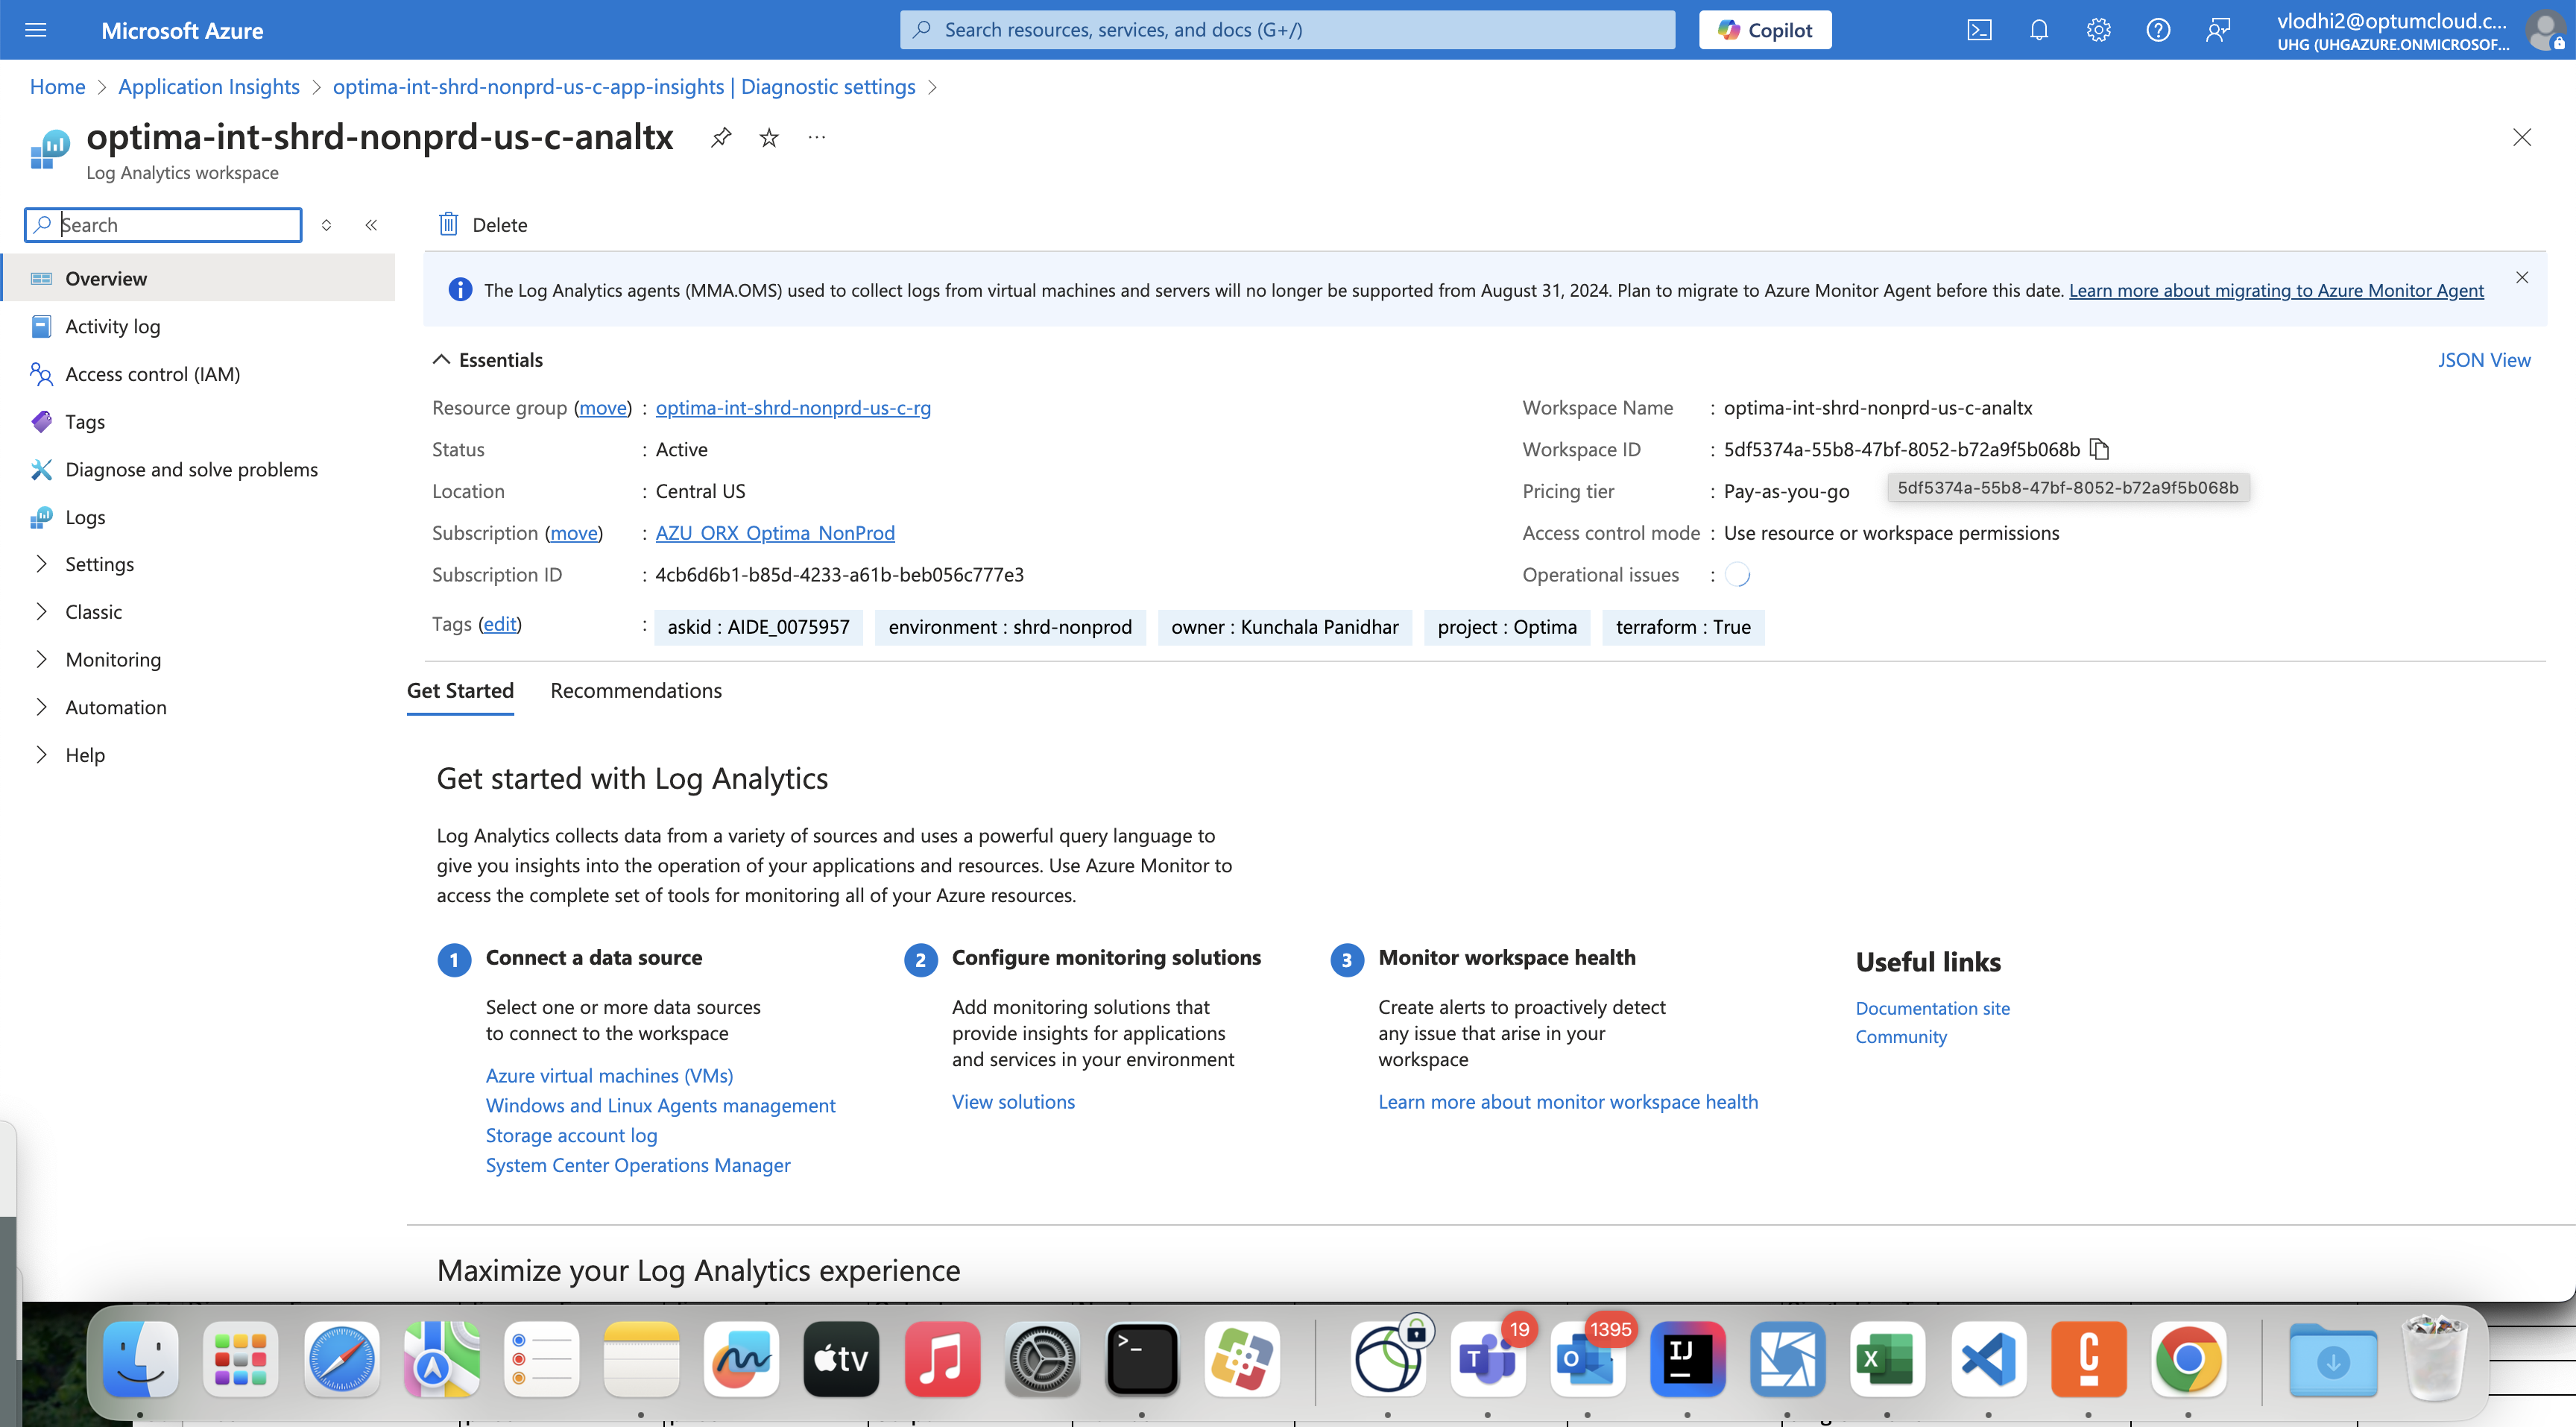
Task: Open Microsoft Teams from the Dock
Action: pos(1487,1359)
